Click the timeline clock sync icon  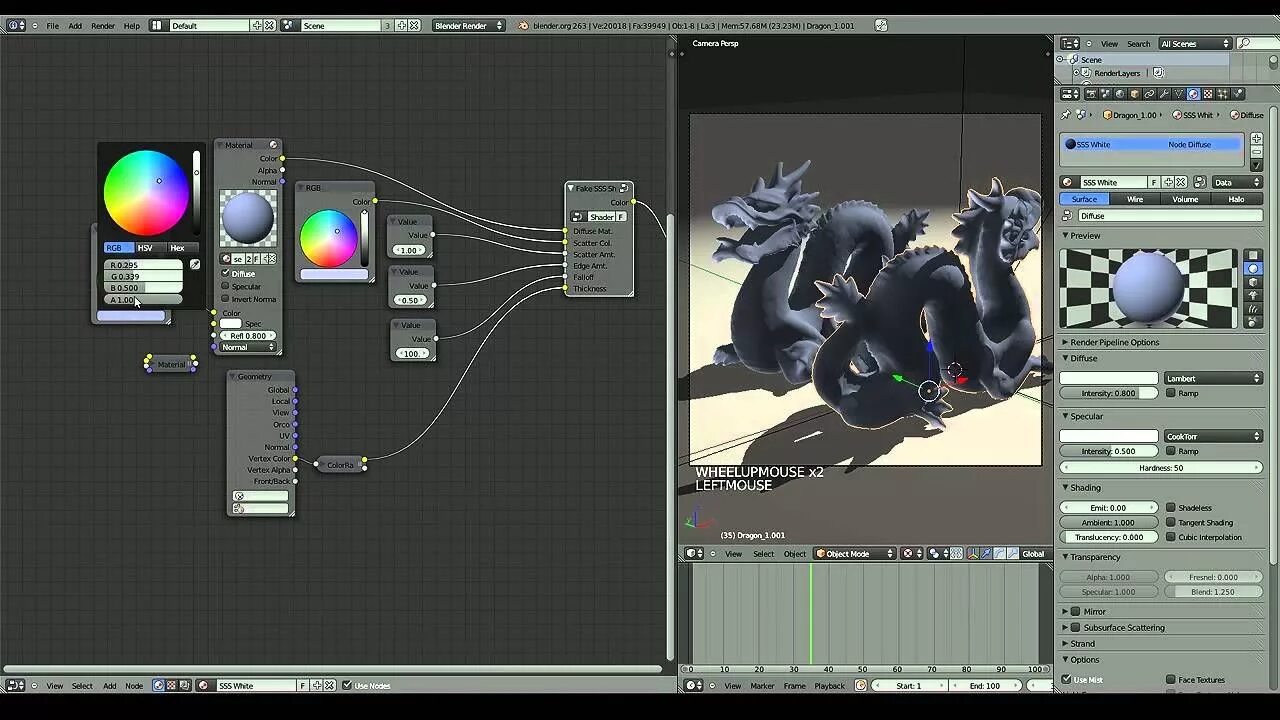click(860, 685)
